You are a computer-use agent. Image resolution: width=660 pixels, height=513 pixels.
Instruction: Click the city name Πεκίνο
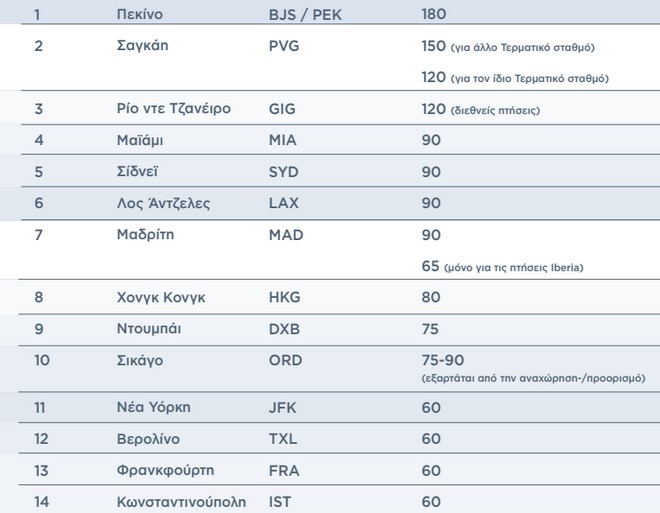click(x=144, y=15)
